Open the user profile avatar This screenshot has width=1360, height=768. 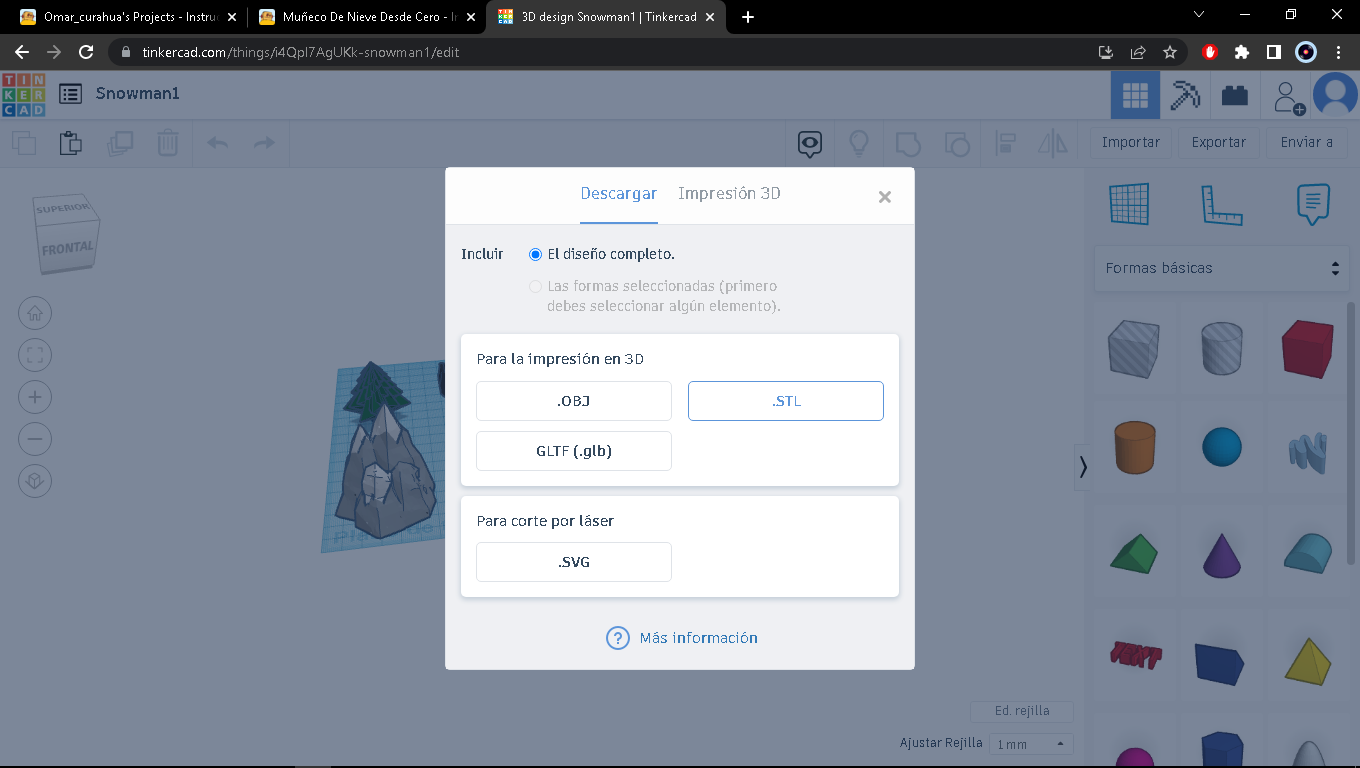(1335, 95)
